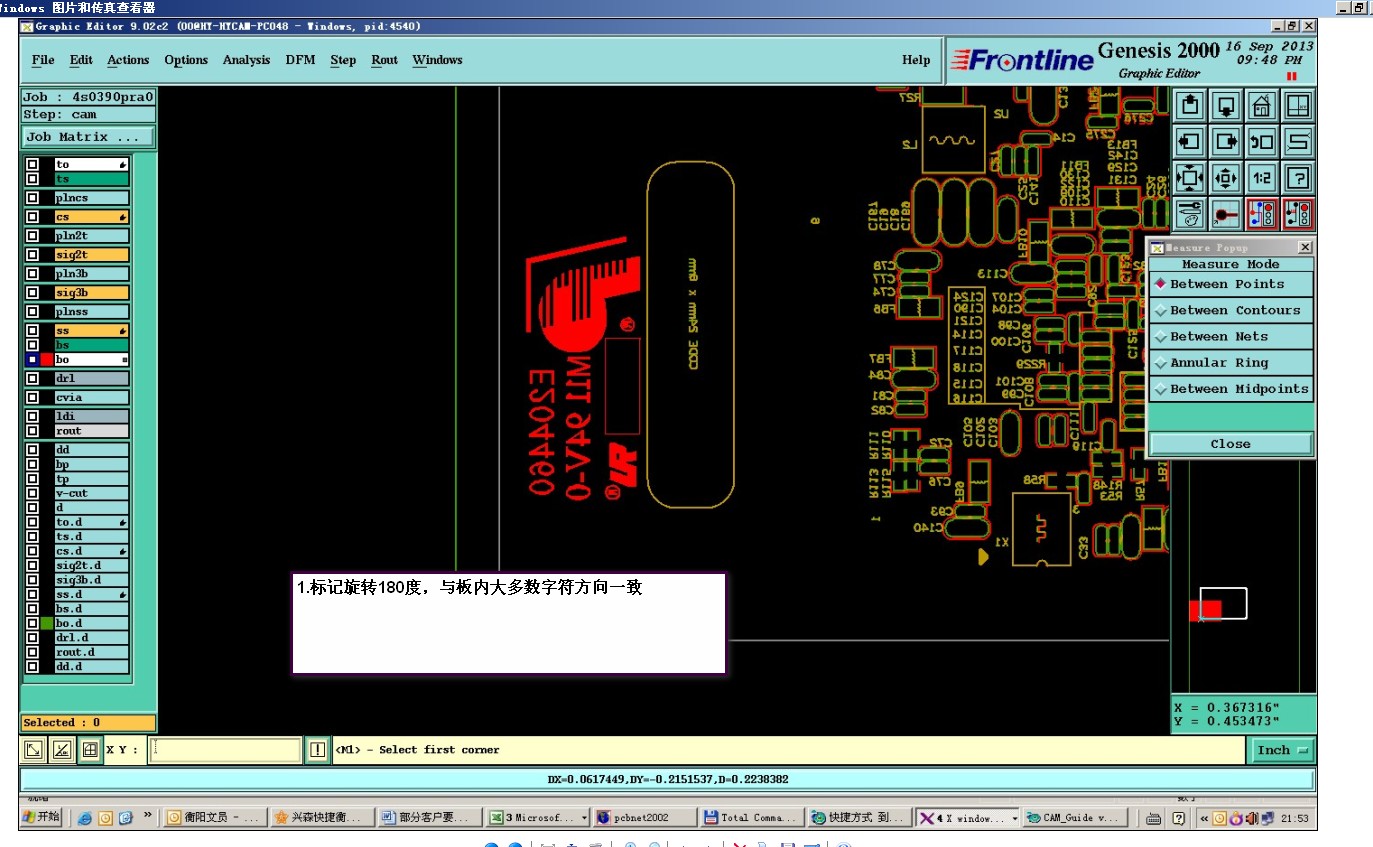This screenshot has height=847, width=1373.
Task: Select the Between Nets measure mode
Action: (x=1230, y=337)
